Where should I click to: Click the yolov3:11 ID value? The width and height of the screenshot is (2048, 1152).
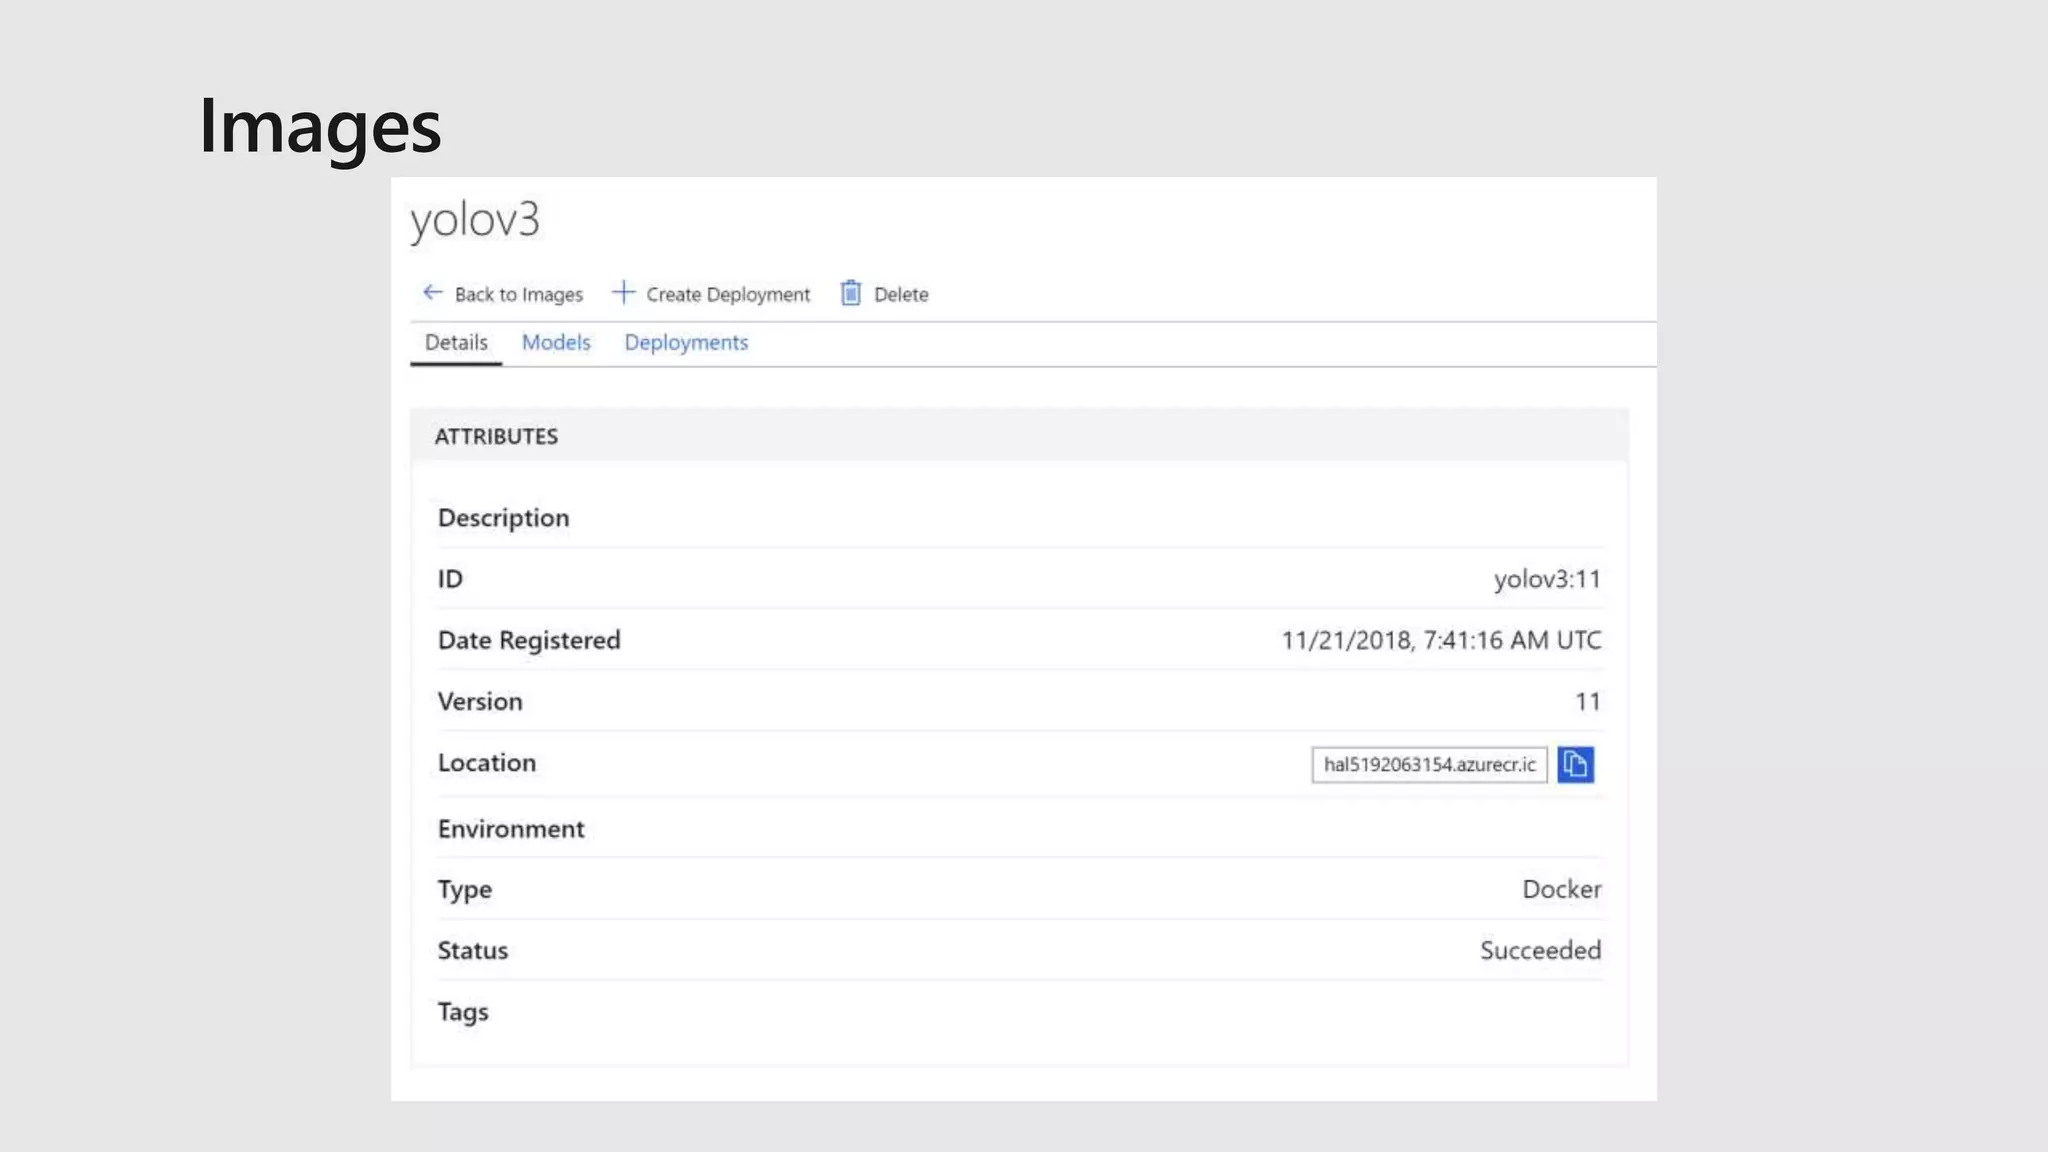point(1546,580)
